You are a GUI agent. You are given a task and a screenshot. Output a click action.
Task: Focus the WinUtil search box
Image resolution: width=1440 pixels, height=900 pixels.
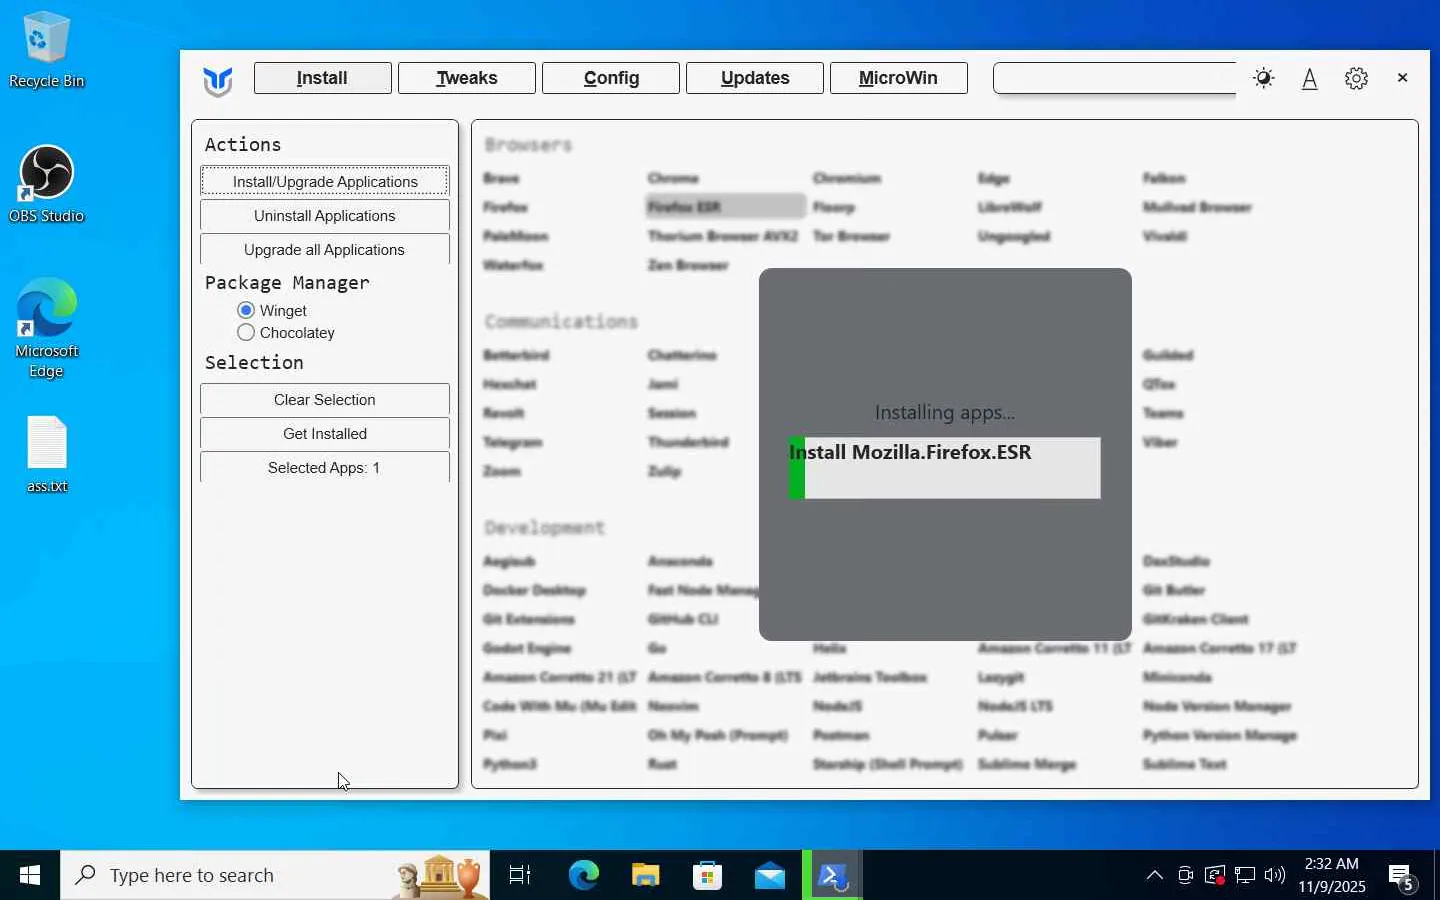point(1115,78)
